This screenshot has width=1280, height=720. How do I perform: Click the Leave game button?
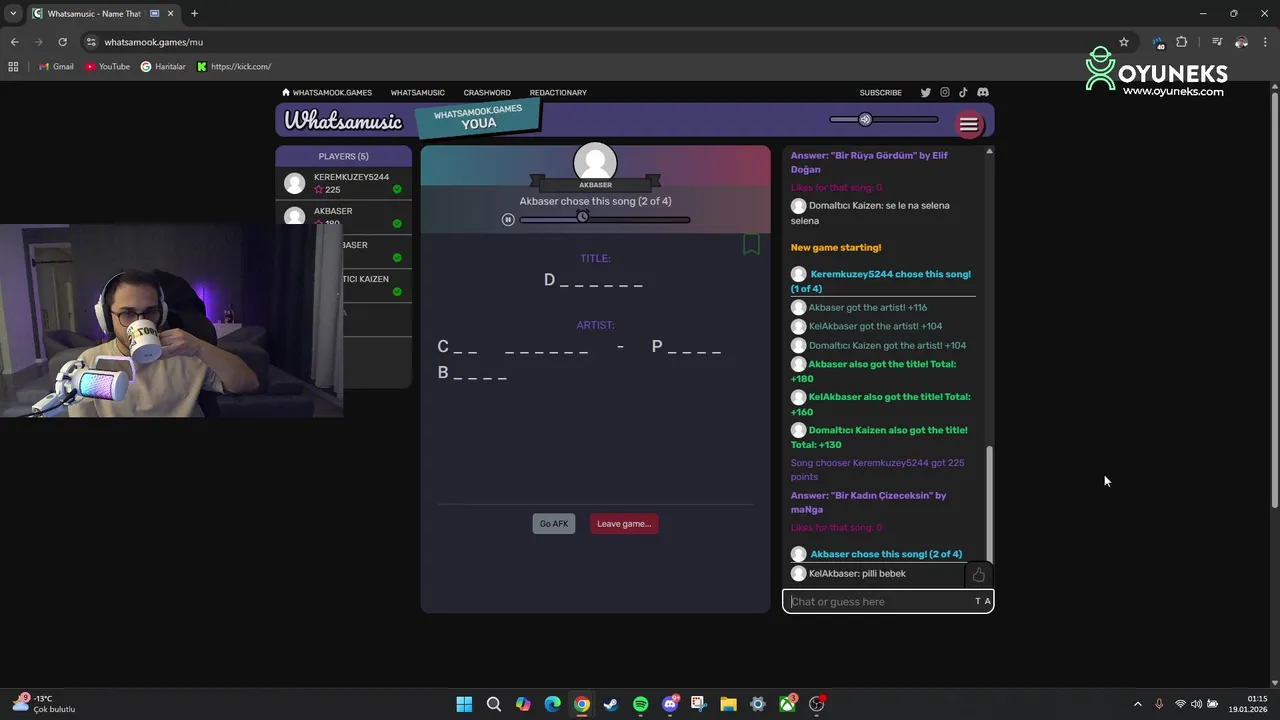tap(624, 524)
